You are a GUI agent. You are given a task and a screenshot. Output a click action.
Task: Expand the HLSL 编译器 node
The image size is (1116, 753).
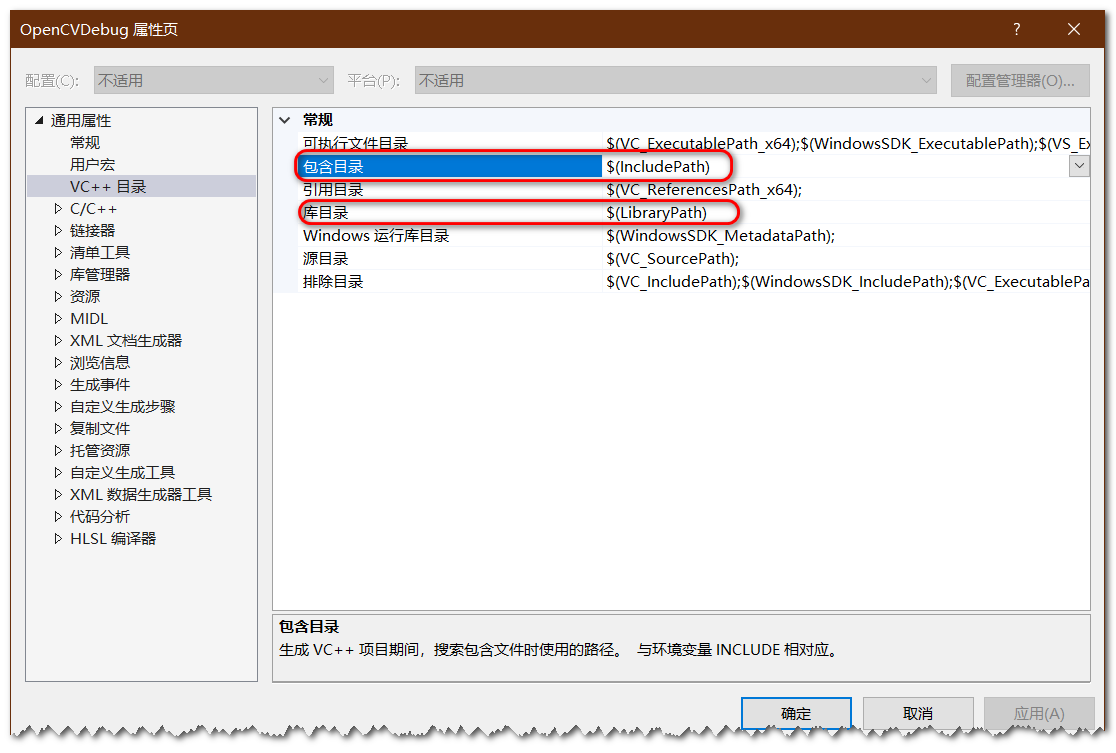[58, 539]
